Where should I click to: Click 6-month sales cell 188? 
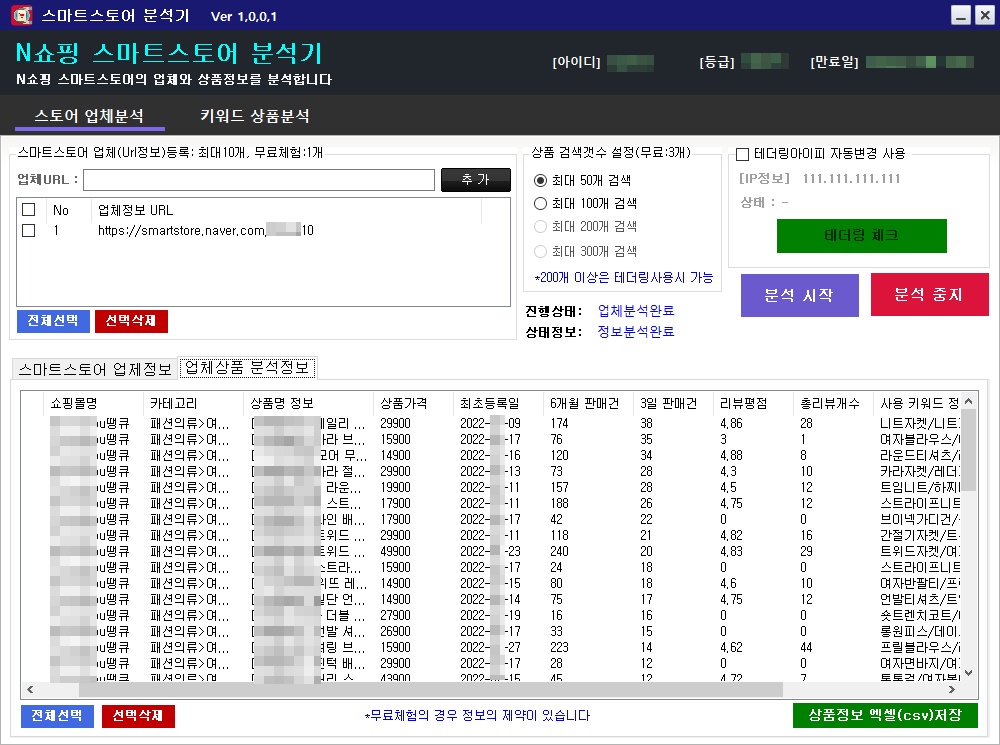559,503
